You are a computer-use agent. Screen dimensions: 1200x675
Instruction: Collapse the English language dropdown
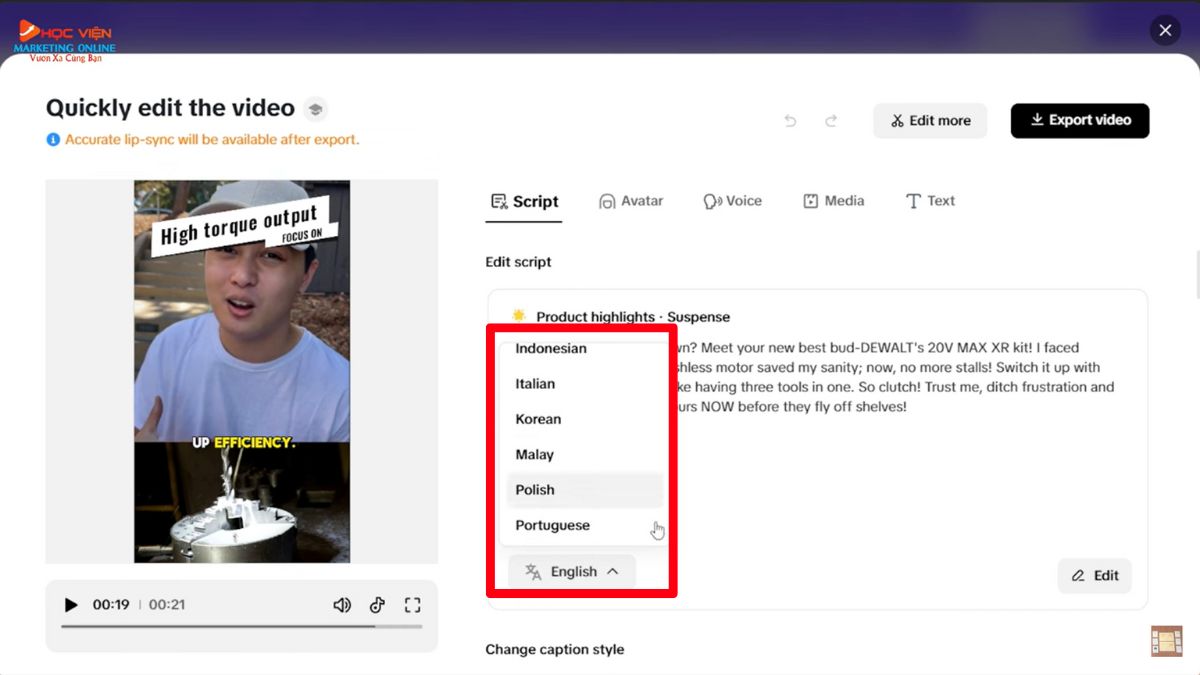572,572
